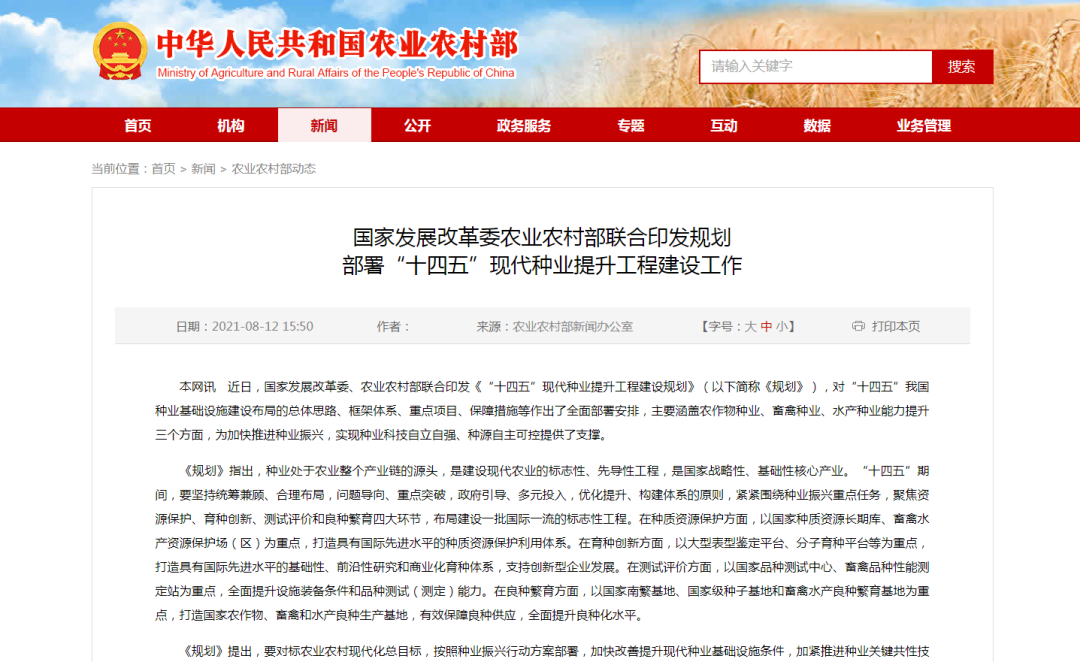Switch font size to 中 (medium)
Screen dimensions: 1080x662
coord(765,326)
